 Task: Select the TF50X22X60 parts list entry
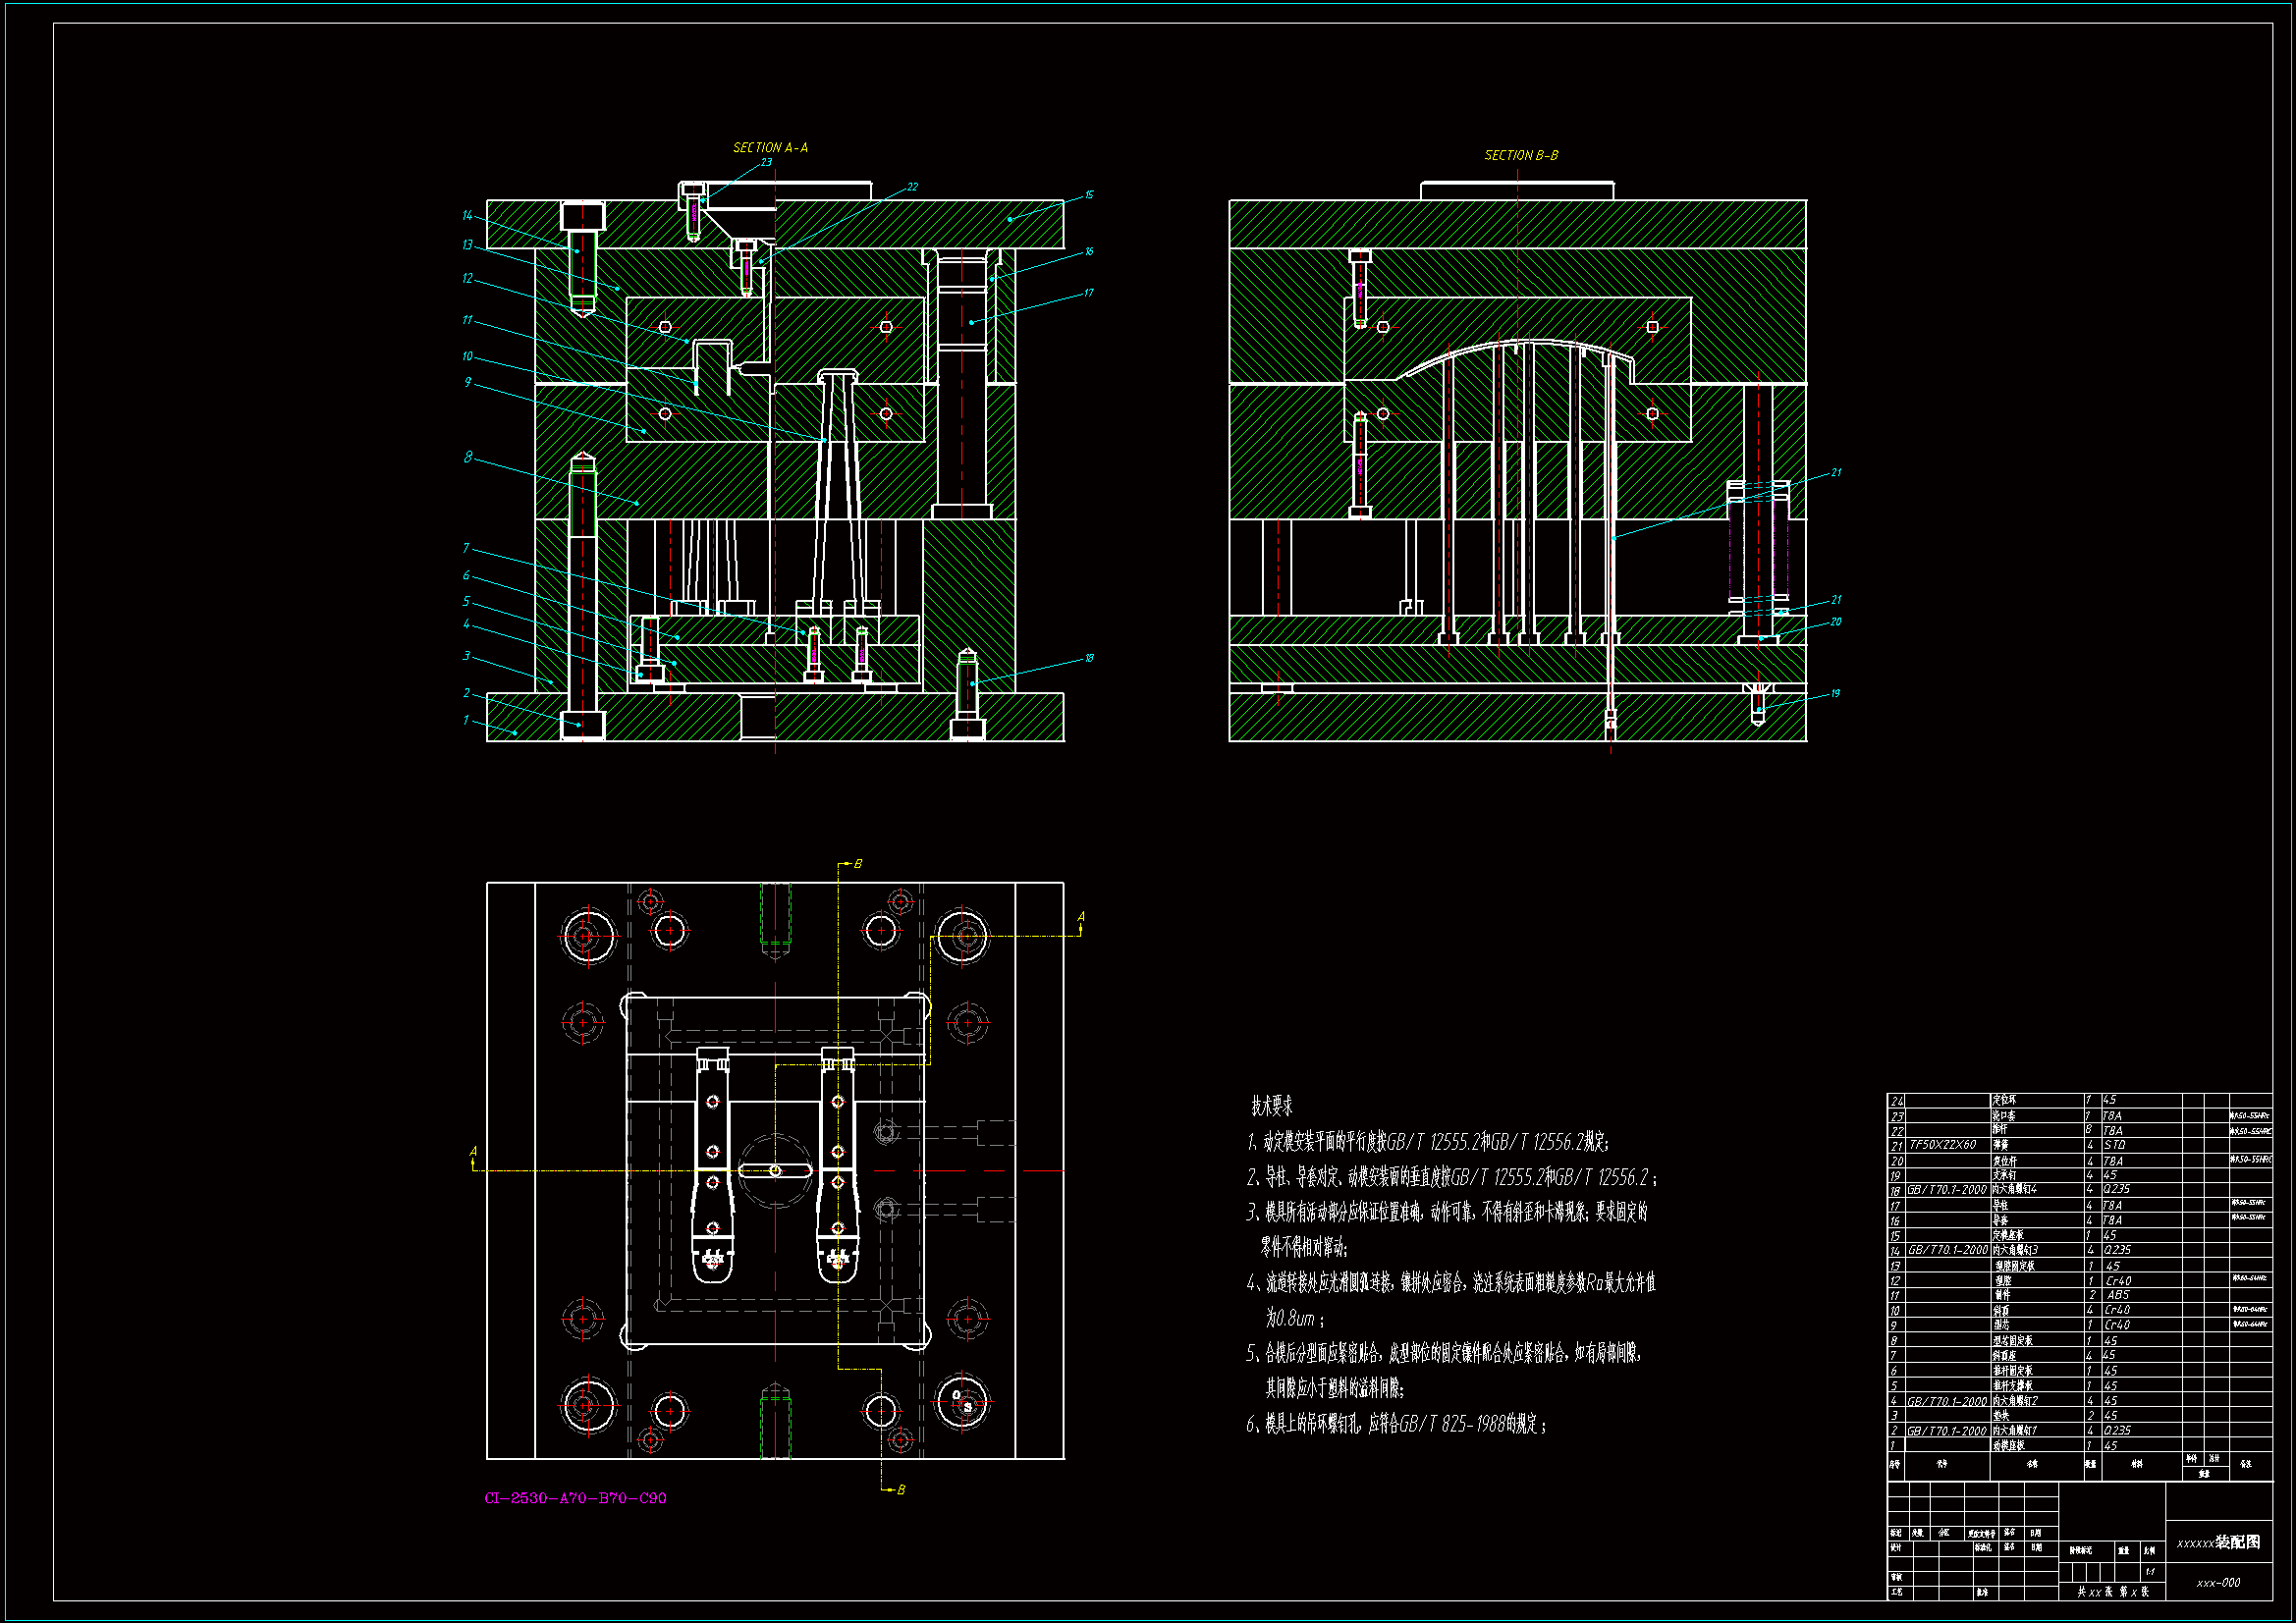pos(1942,1145)
